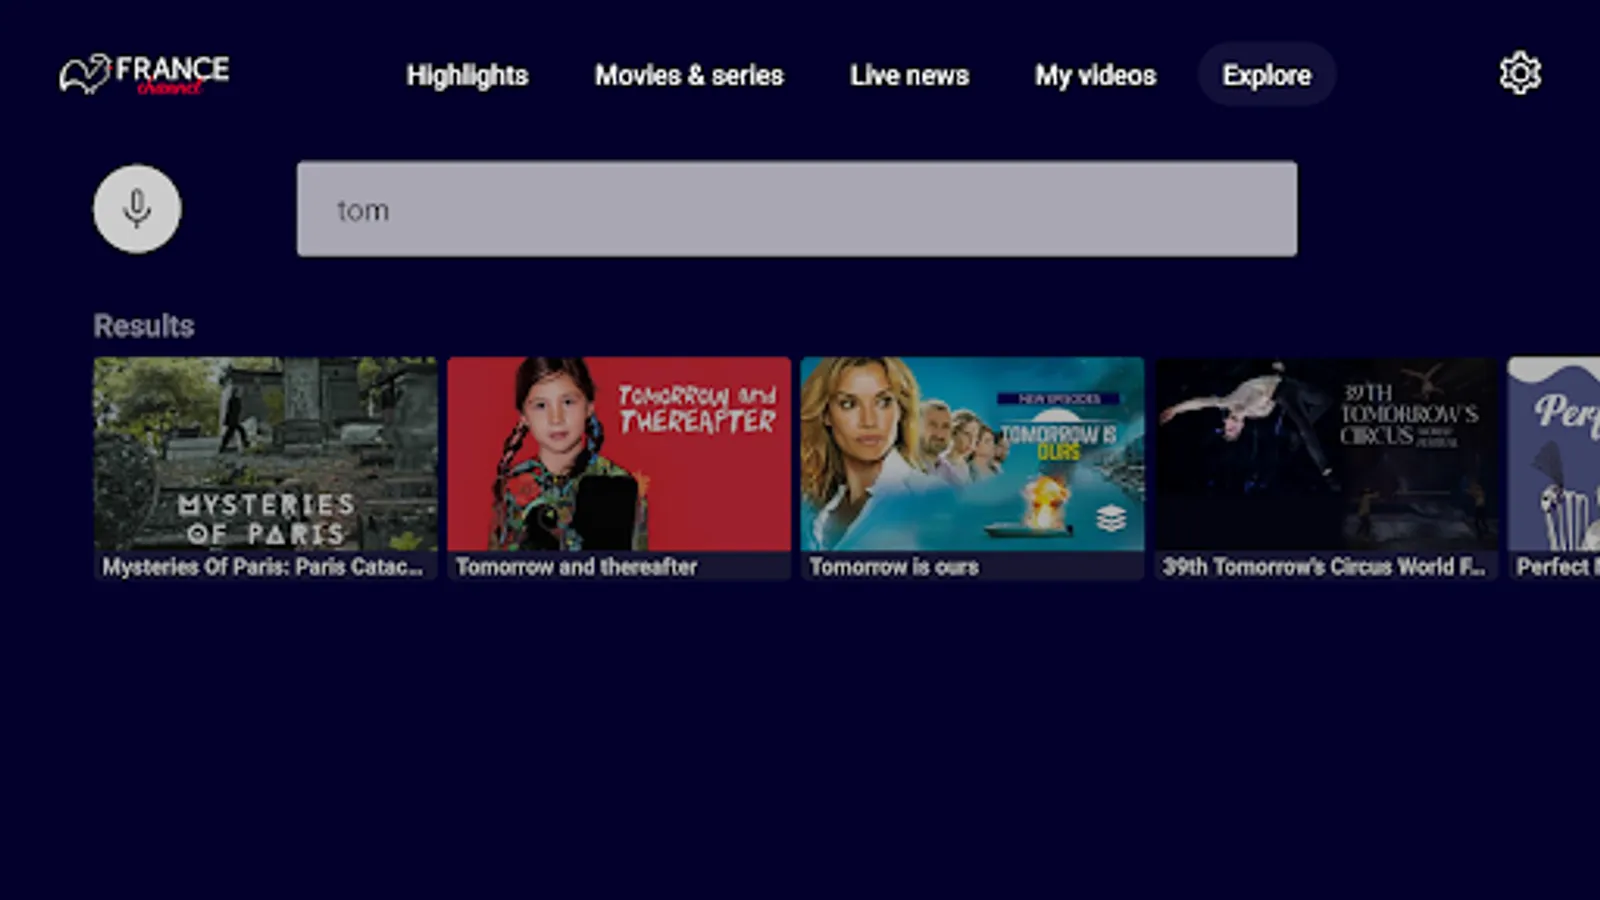Open the Mysteries Of Paris thumbnail
The width and height of the screenshot is (1600, 900).
tap(265, 453)
